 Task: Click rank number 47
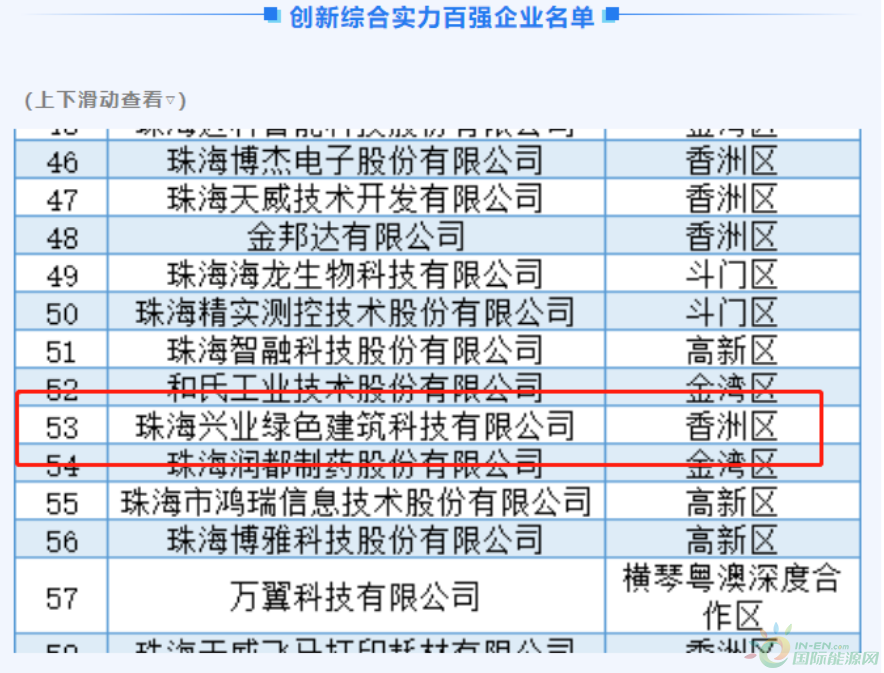(62, 200)
